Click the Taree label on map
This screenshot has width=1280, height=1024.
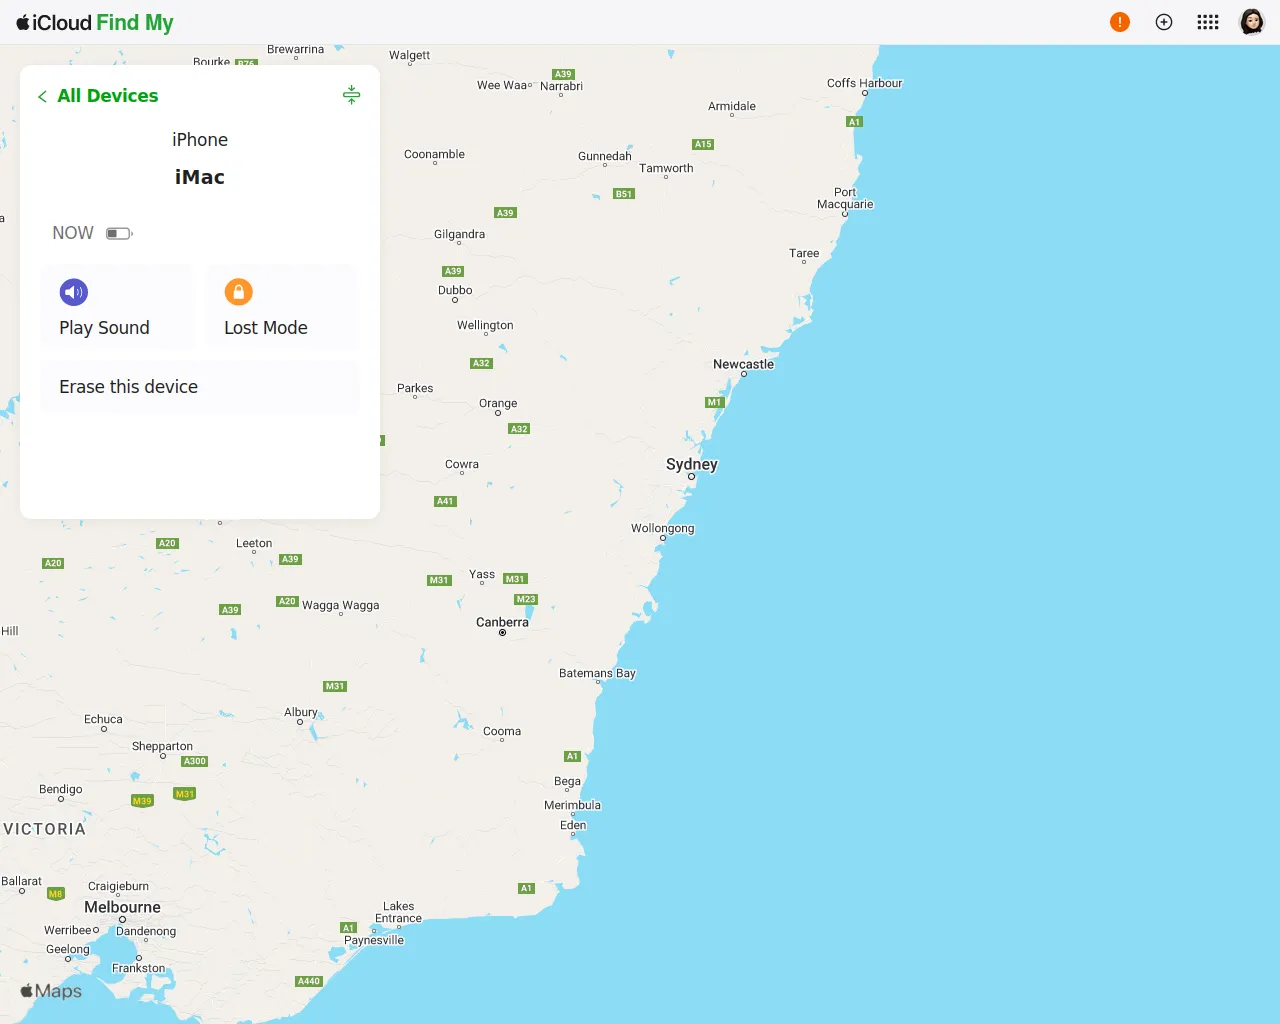click(804, 253)
